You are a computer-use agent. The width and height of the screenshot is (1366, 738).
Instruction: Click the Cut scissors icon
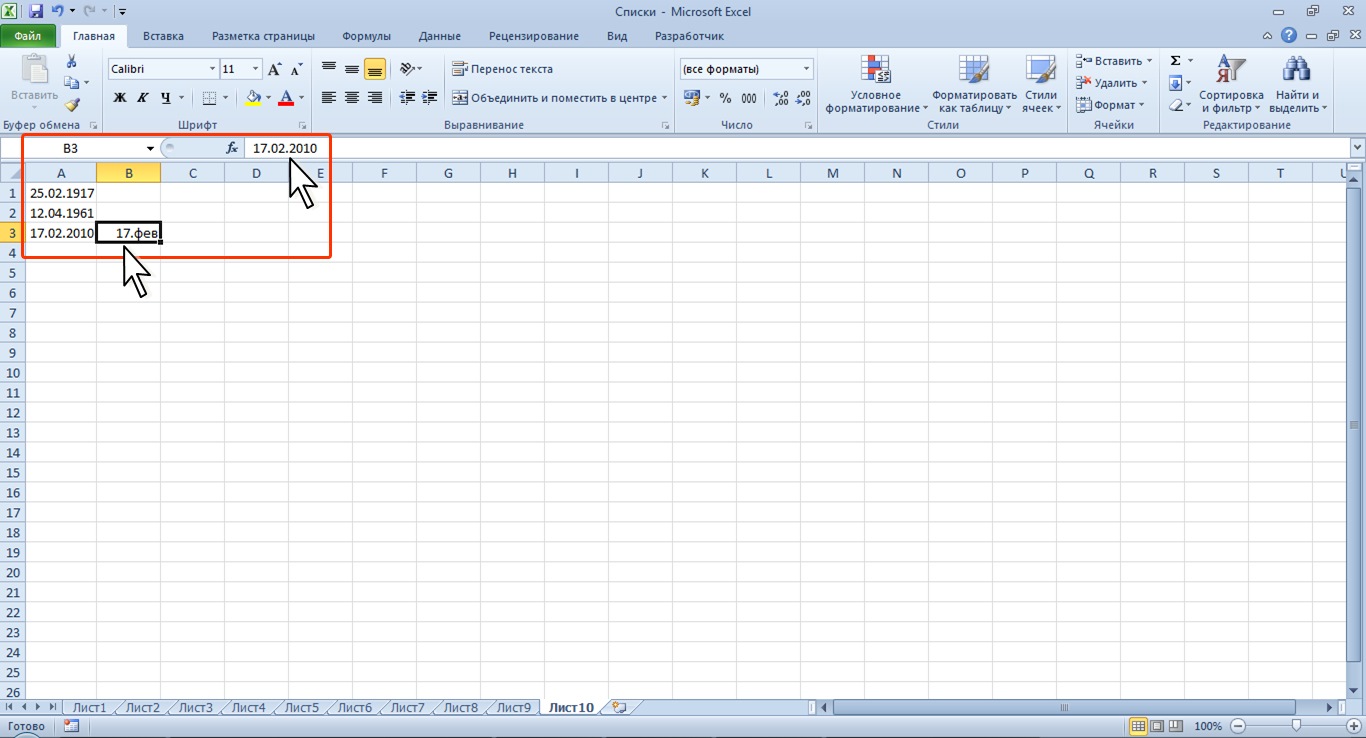click(71, 62)
